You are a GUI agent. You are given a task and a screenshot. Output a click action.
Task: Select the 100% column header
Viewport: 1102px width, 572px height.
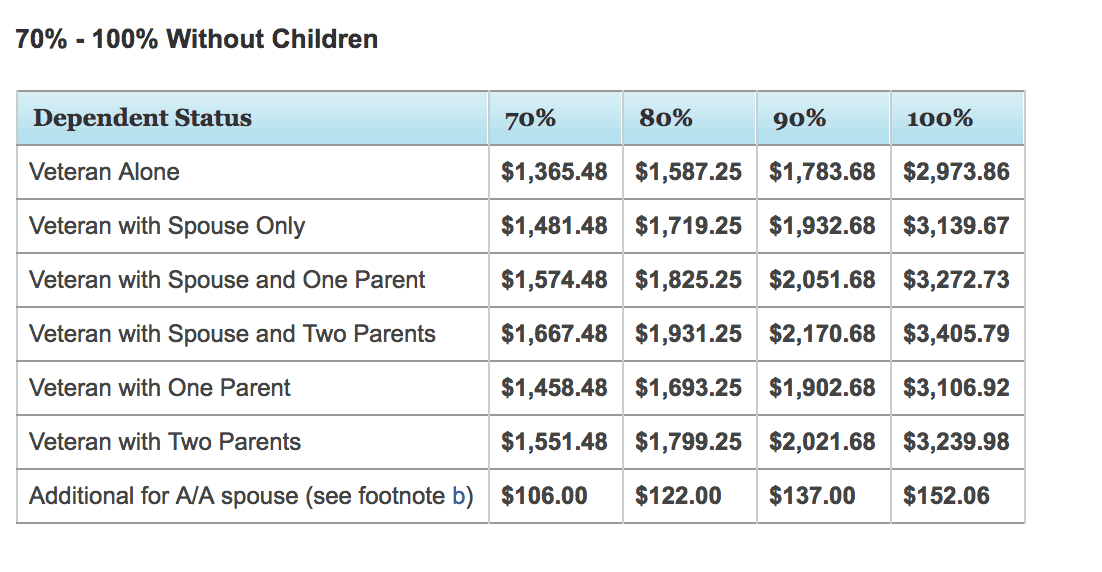(x=939, y=118)
